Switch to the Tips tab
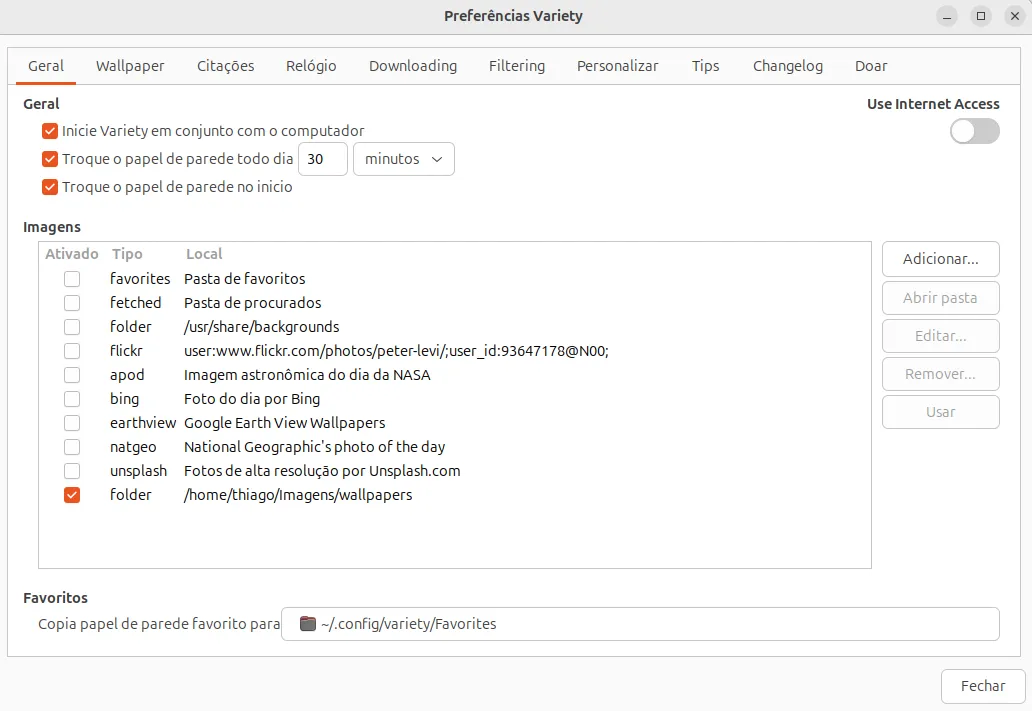 706,66
